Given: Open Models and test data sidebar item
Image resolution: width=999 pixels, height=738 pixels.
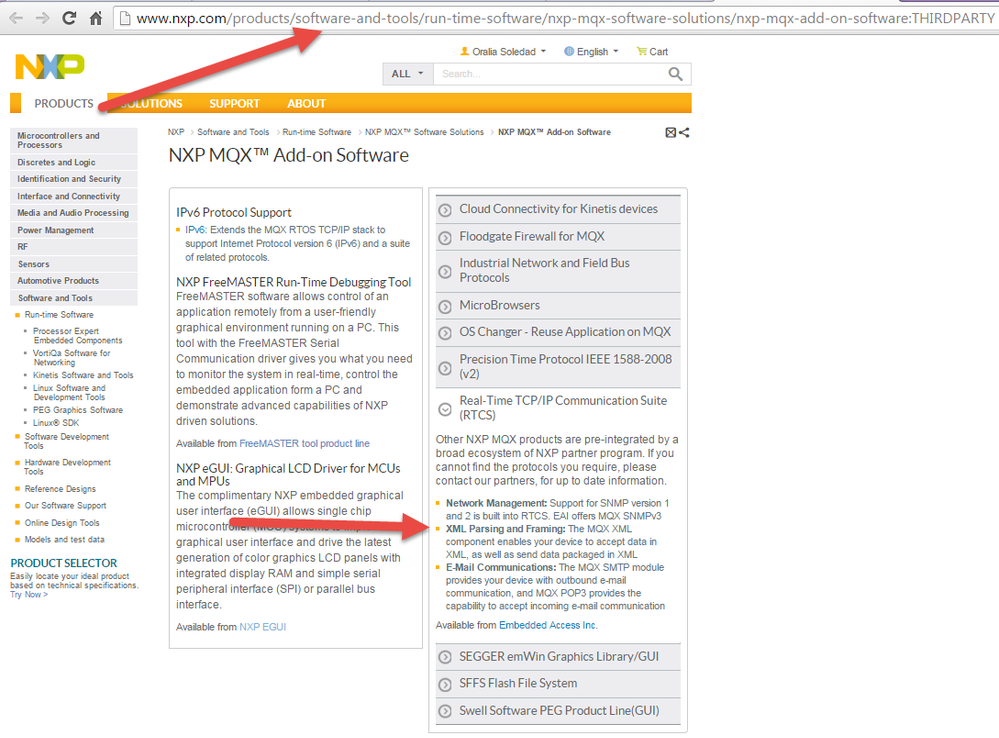Looking at the screenshot, I should click(64, 539).
